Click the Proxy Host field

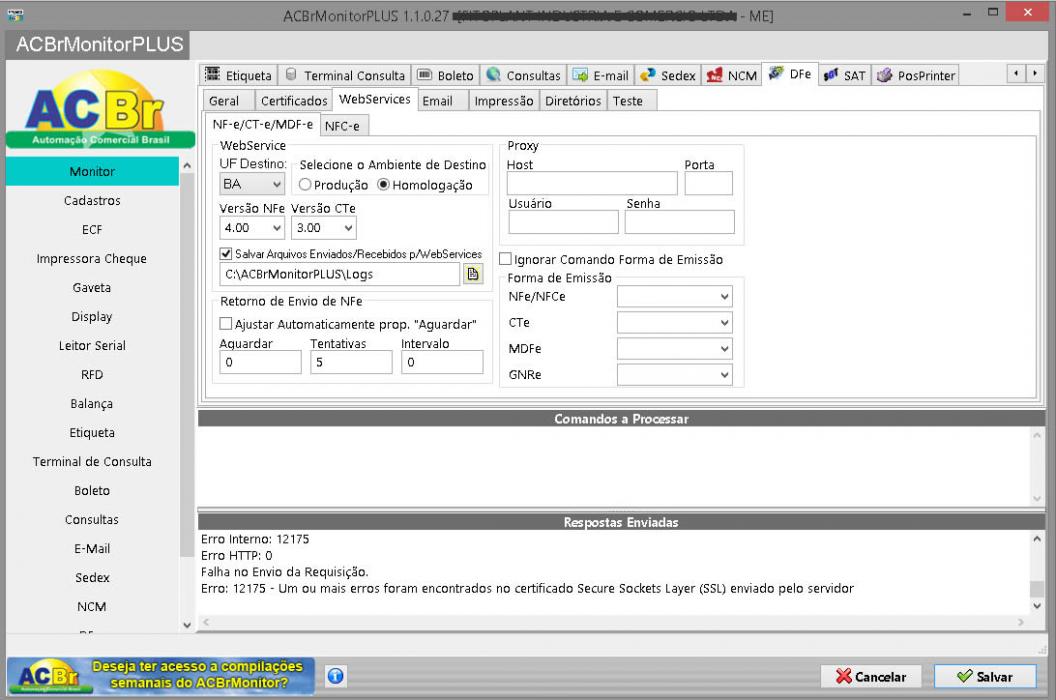[592, 183]
